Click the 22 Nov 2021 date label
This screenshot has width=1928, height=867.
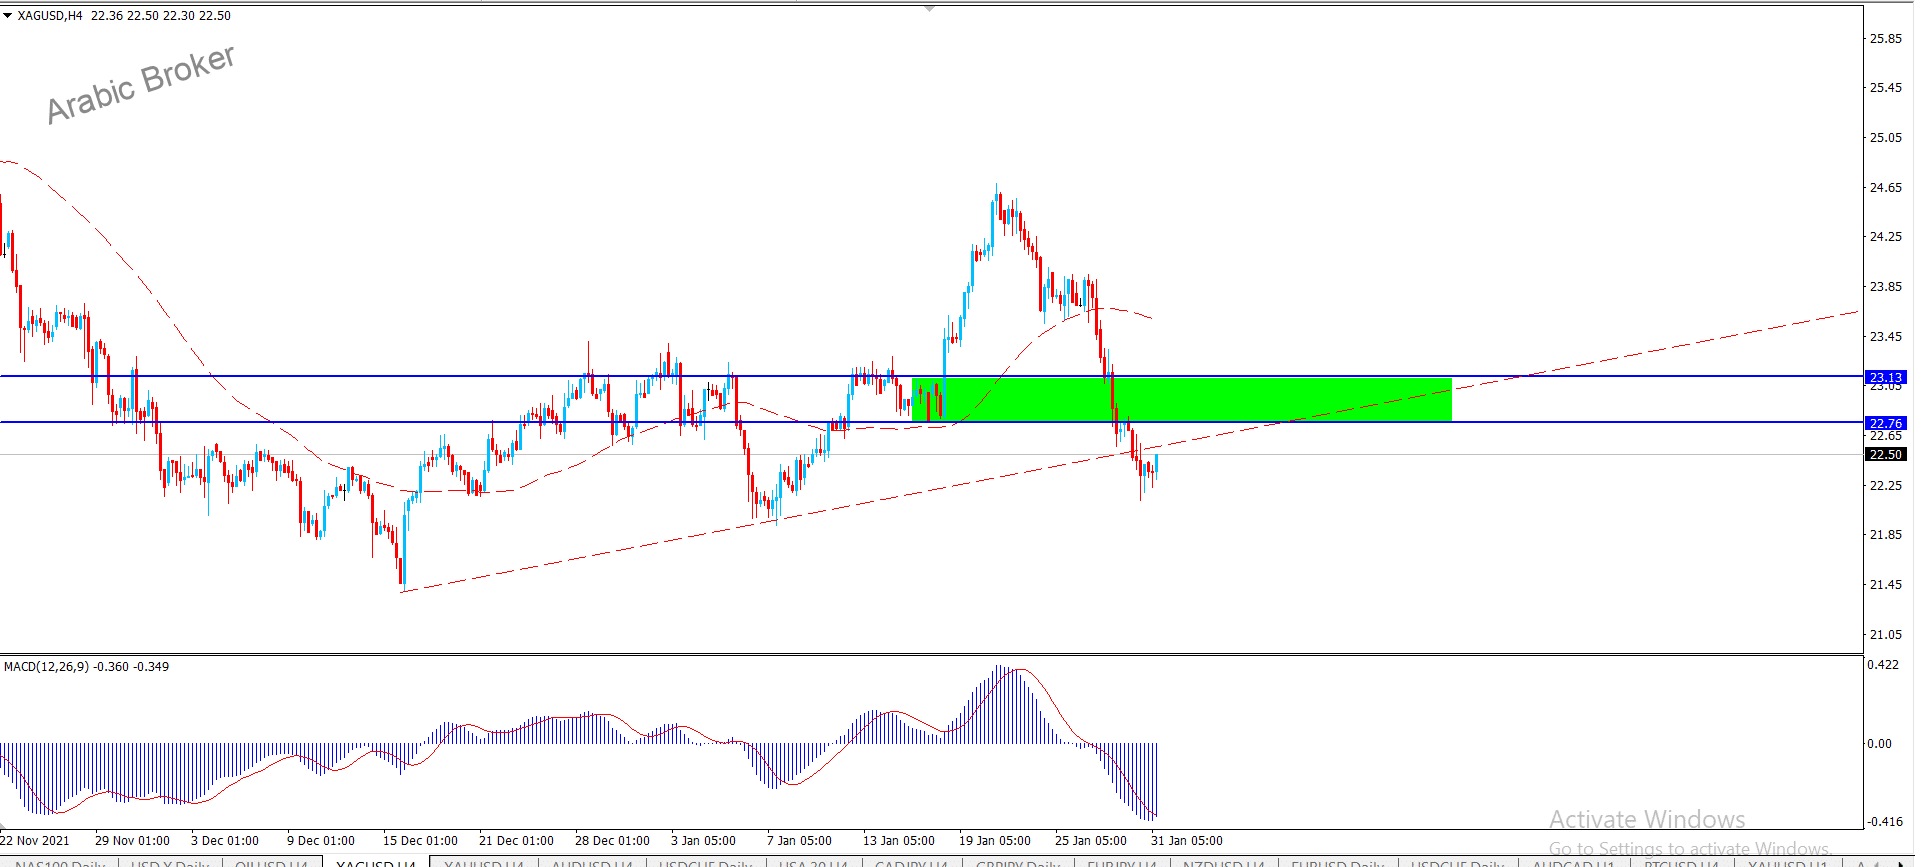[36, 840]
